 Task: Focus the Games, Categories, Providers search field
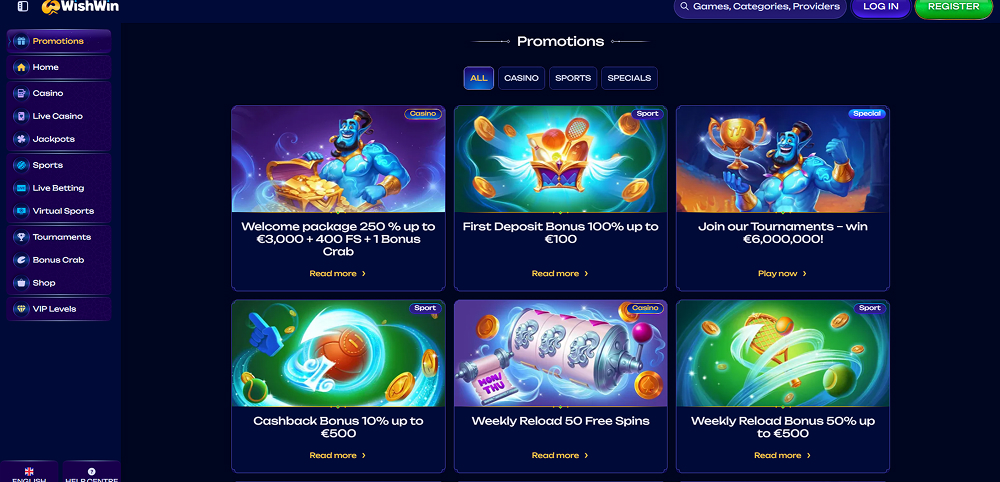point(760,6)
